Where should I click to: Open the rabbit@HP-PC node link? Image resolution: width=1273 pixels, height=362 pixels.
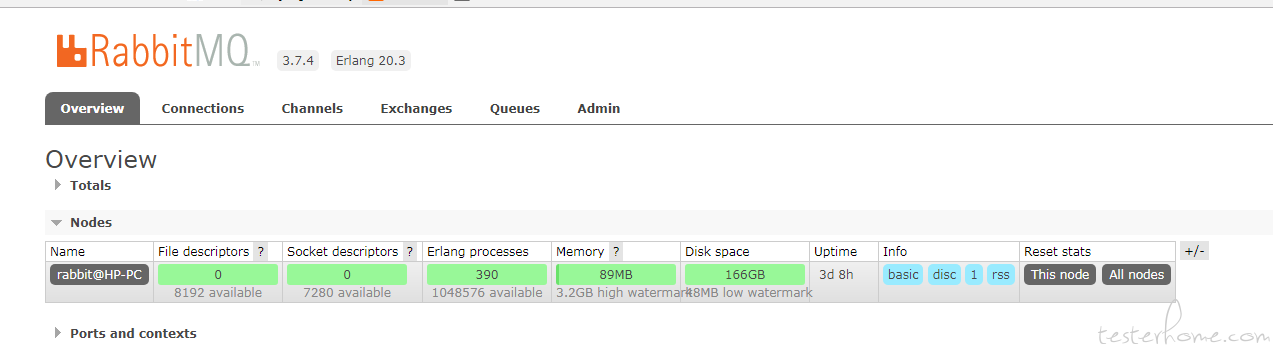99,274
